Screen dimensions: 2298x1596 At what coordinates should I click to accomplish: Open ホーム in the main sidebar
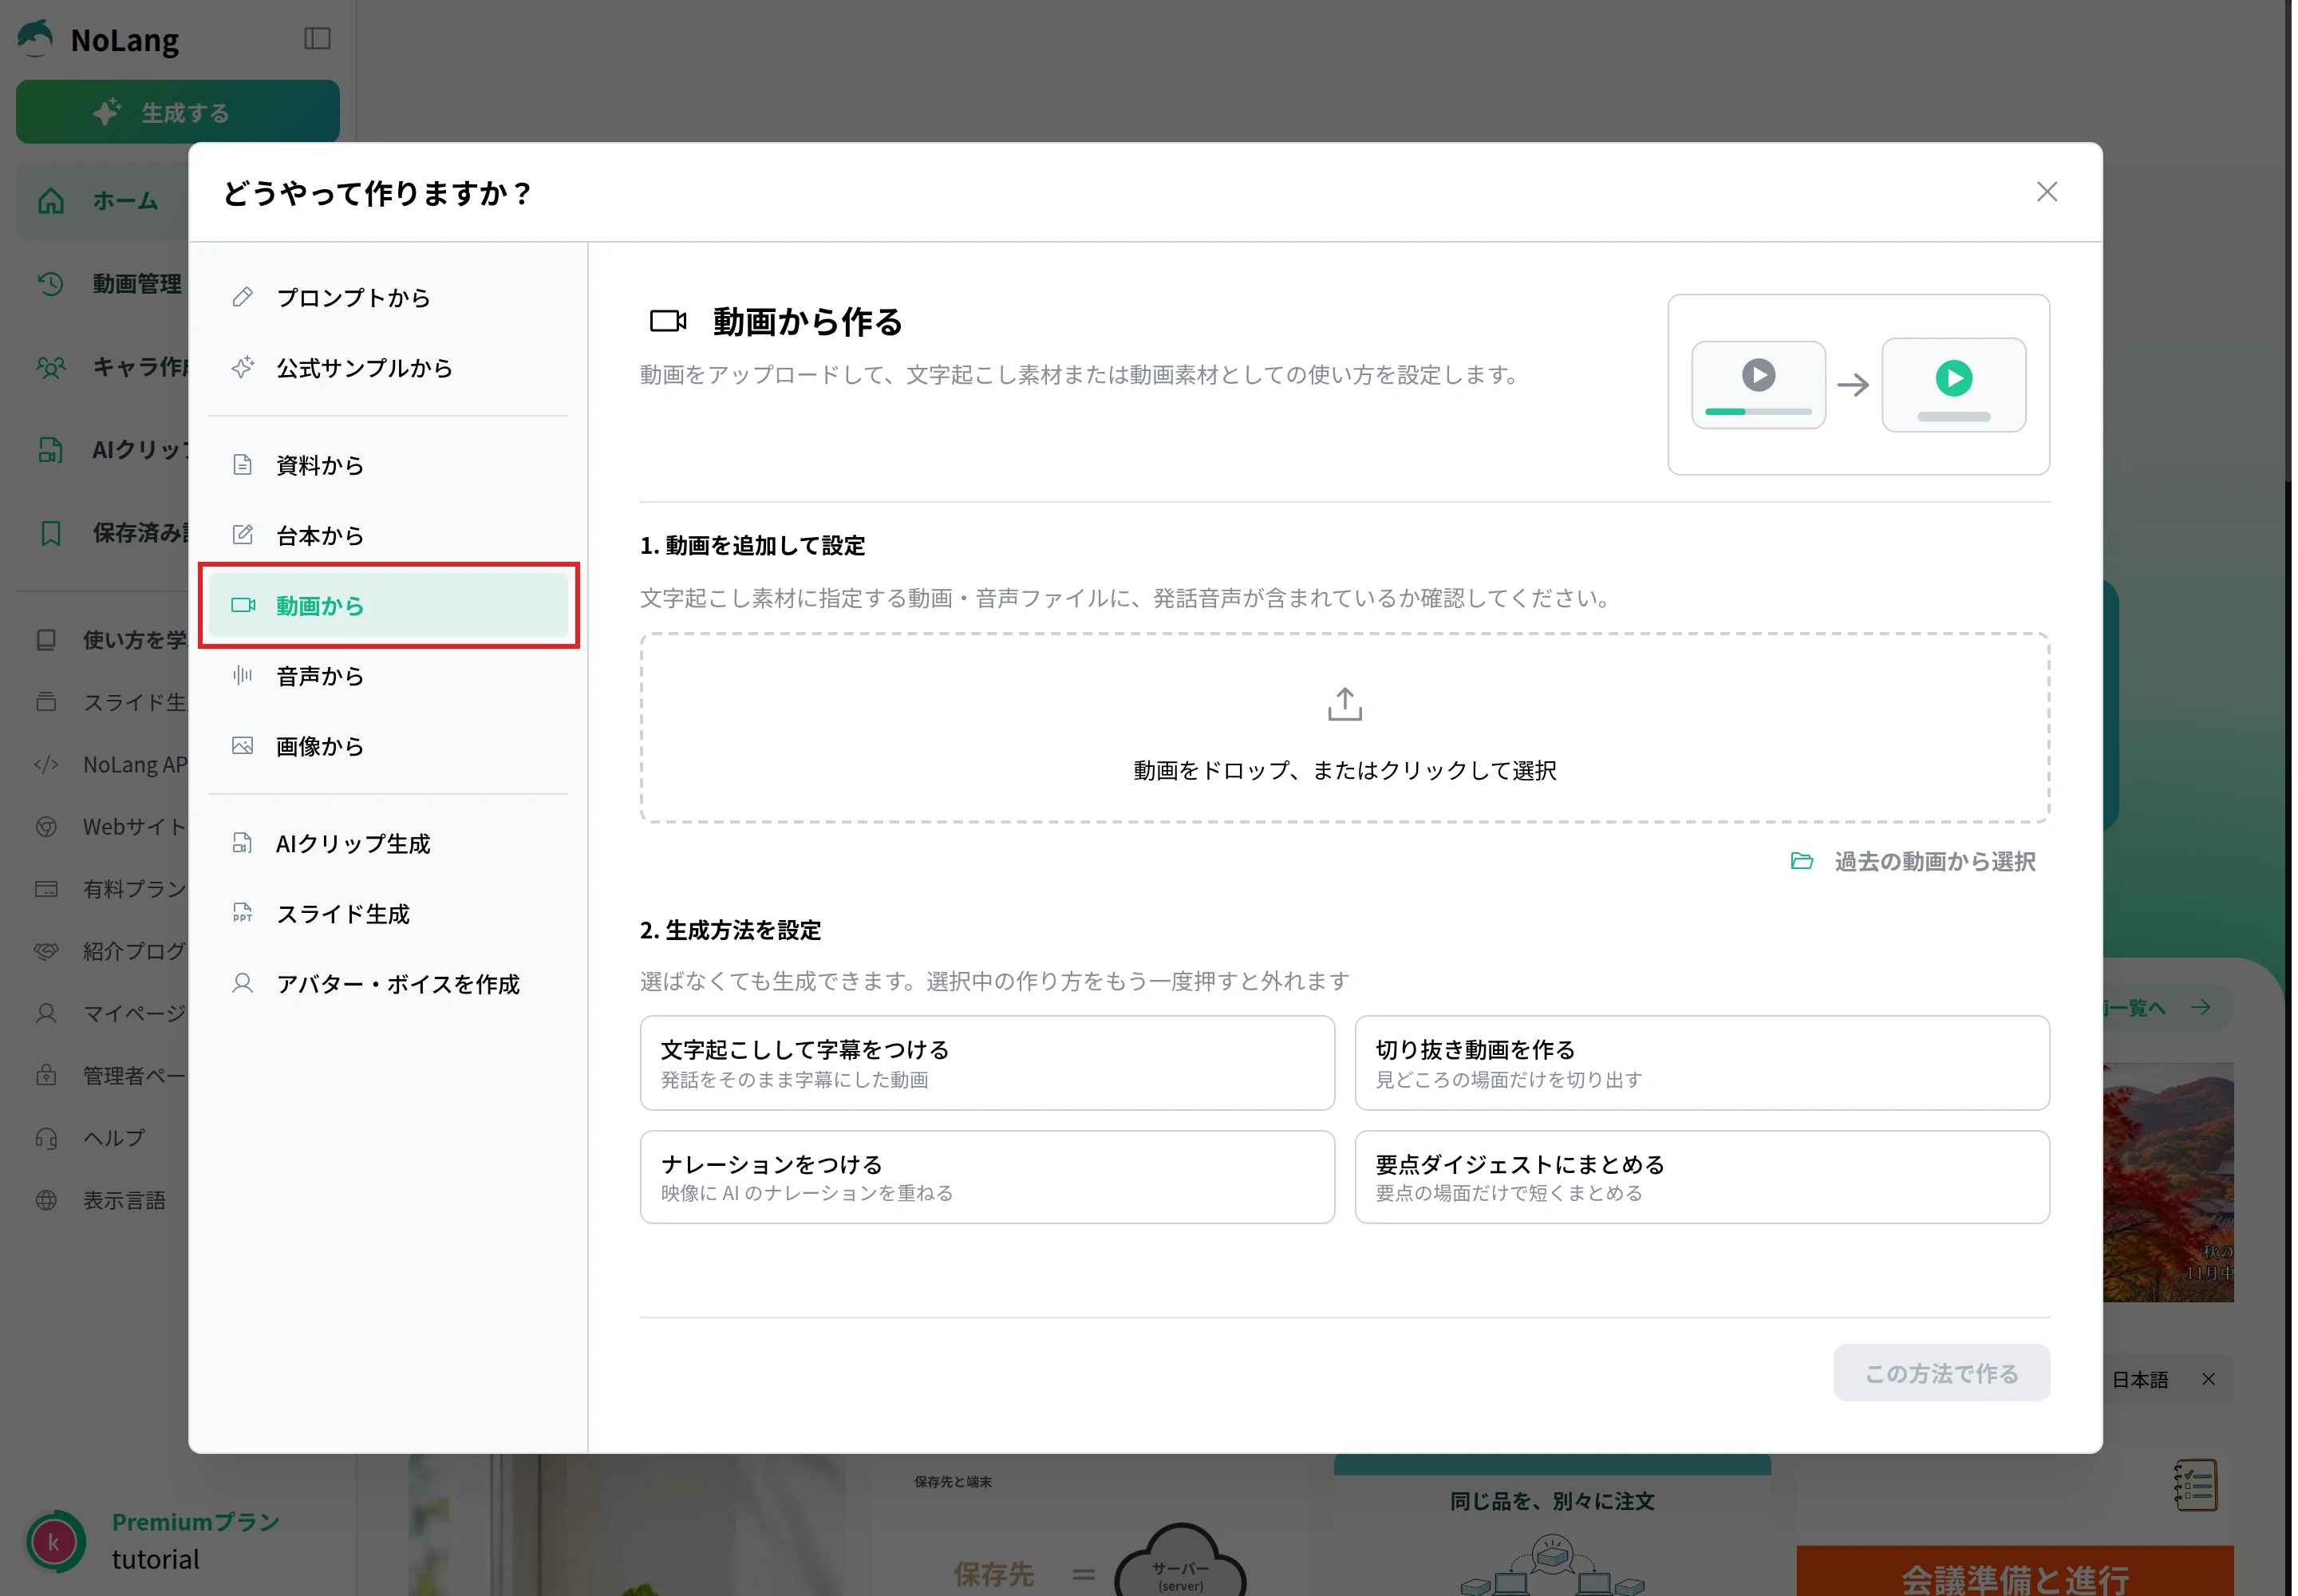(102, 200)
